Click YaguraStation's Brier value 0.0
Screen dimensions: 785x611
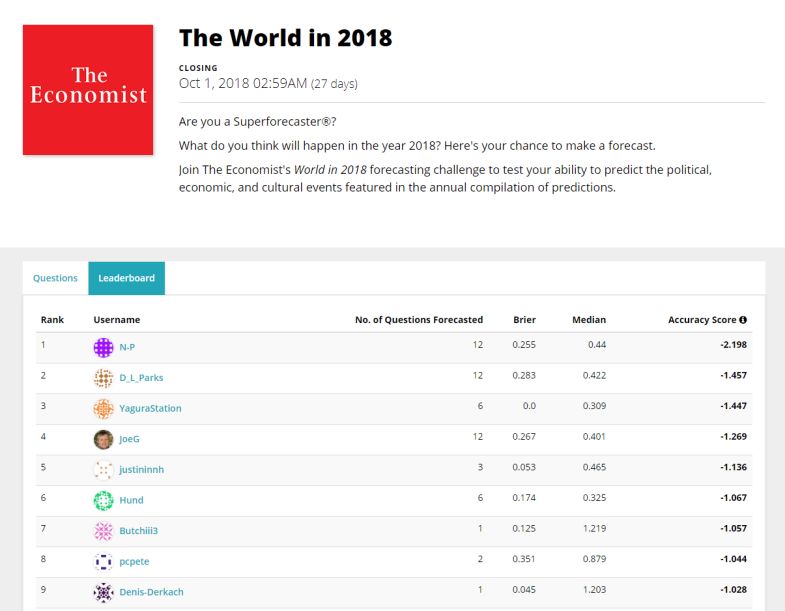coord(529,406)
